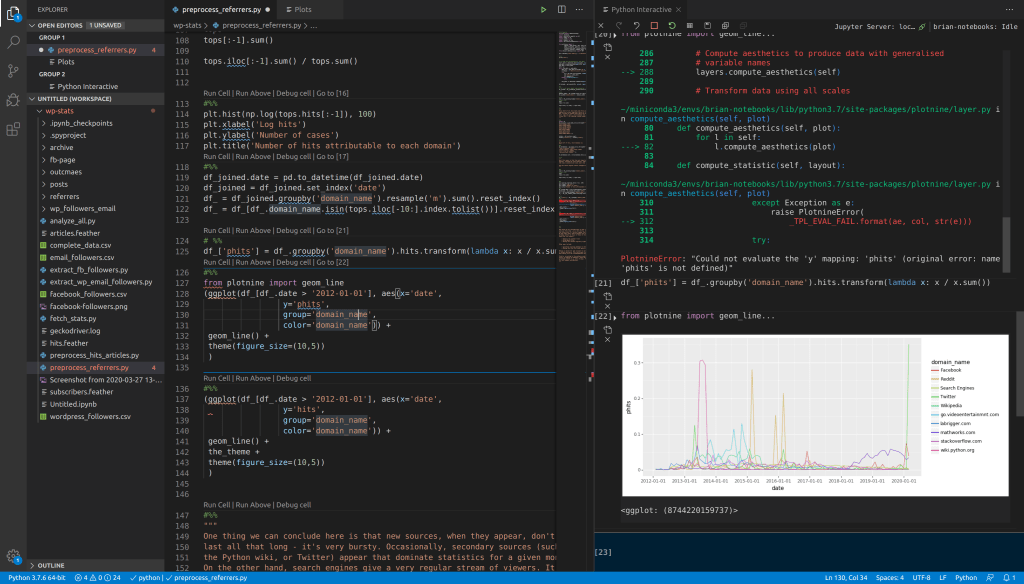Copy the source of cell [21]

tap(607, 296)
